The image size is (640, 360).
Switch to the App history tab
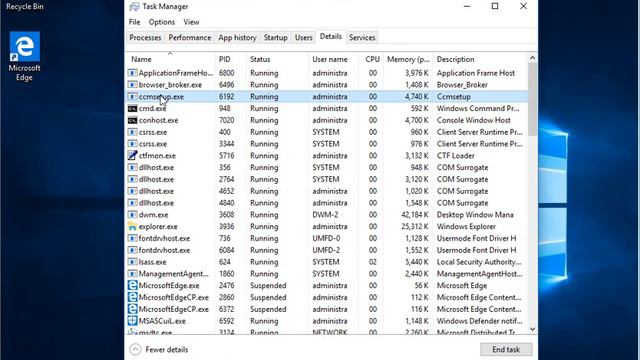pyautogui.click(x=237, y=38)
